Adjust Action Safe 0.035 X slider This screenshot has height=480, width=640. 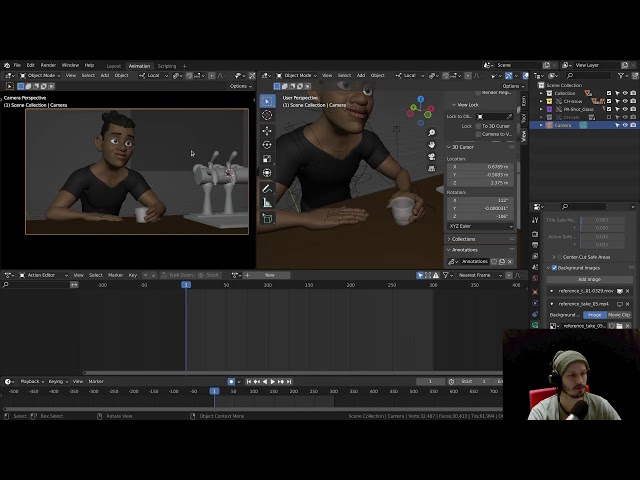(x=603, y=237)
